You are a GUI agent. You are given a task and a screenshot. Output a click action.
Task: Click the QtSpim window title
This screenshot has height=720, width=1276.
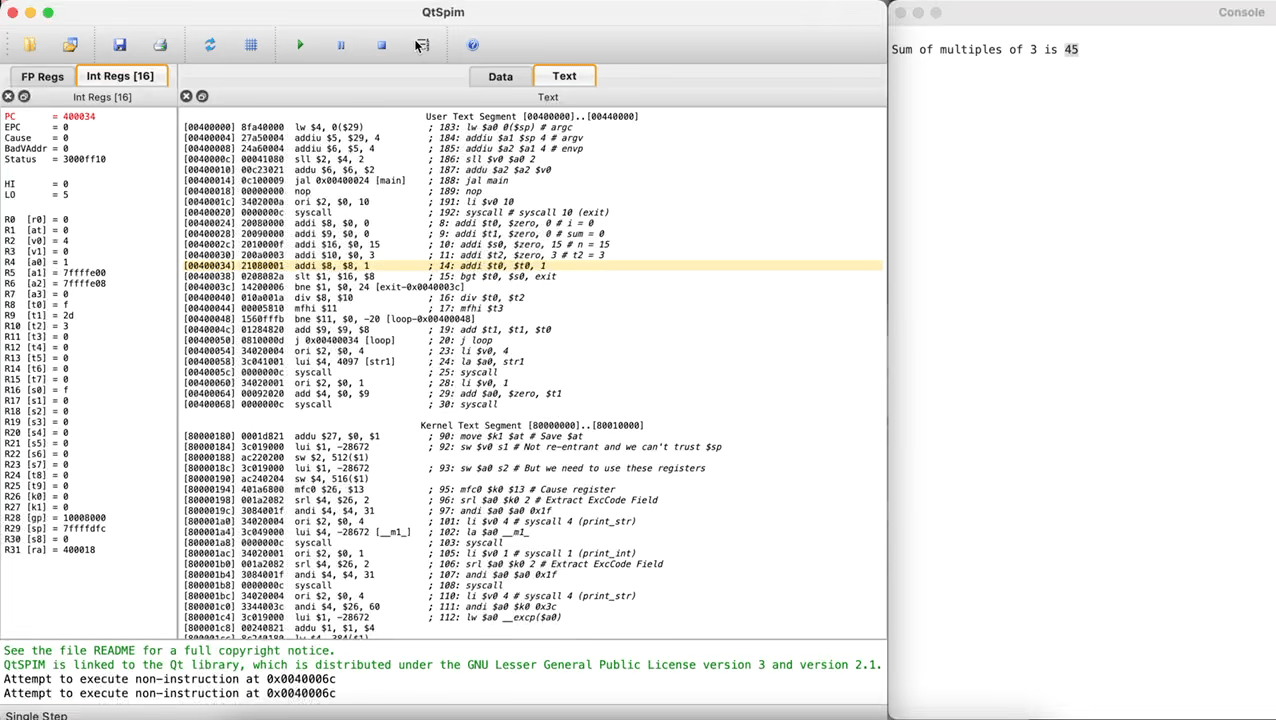(x=443, y=12)
